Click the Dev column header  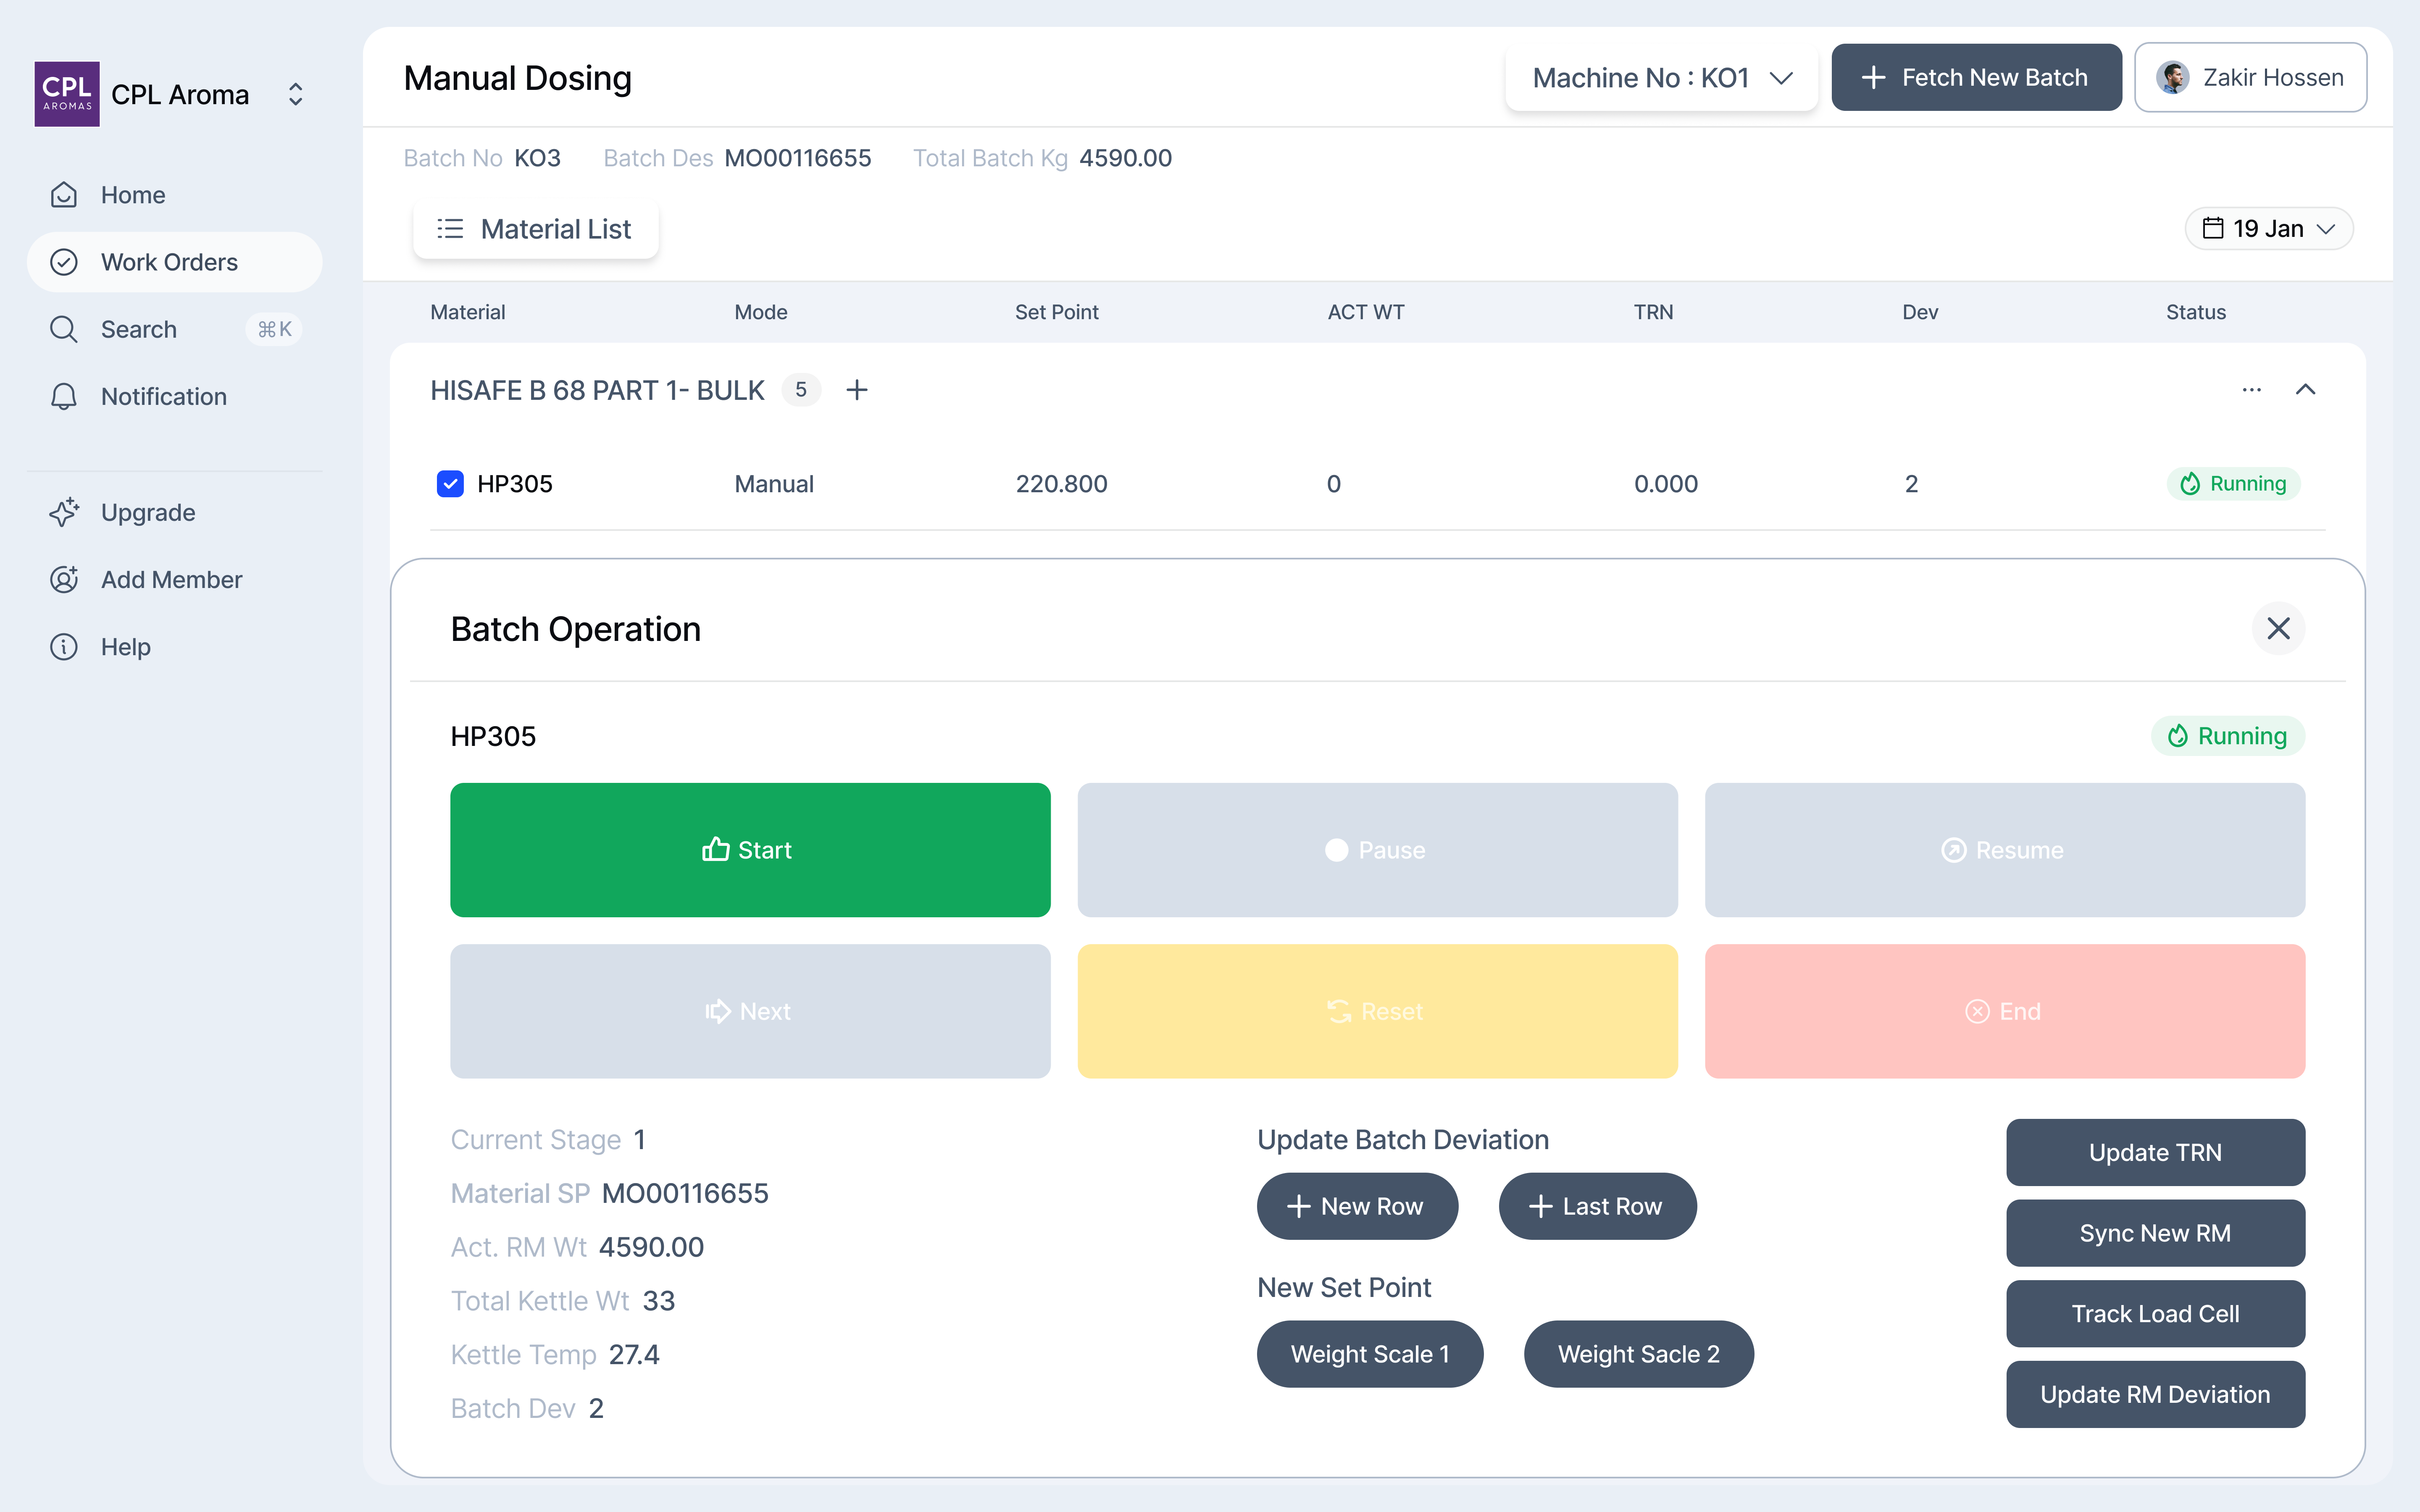point(1920,312)
